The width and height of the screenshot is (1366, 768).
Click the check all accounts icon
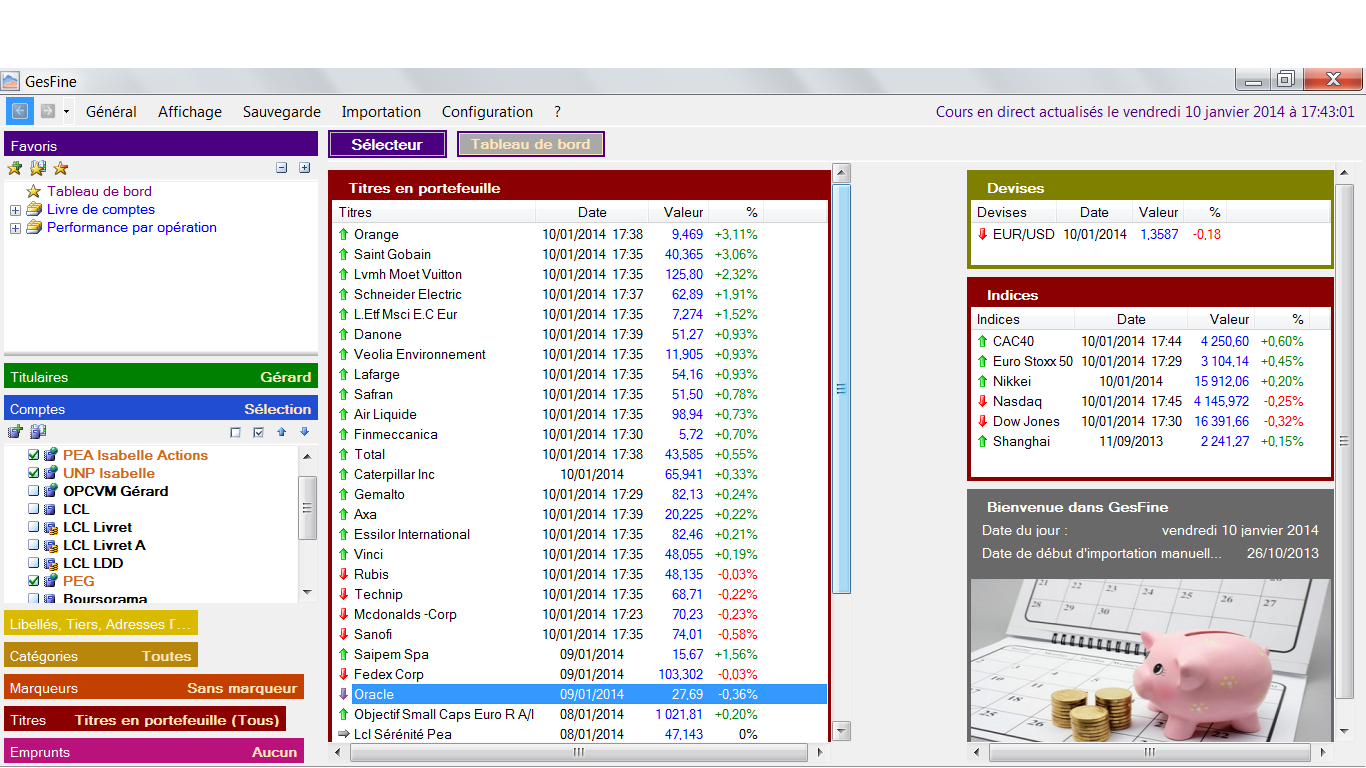click(x=259, y=432)
